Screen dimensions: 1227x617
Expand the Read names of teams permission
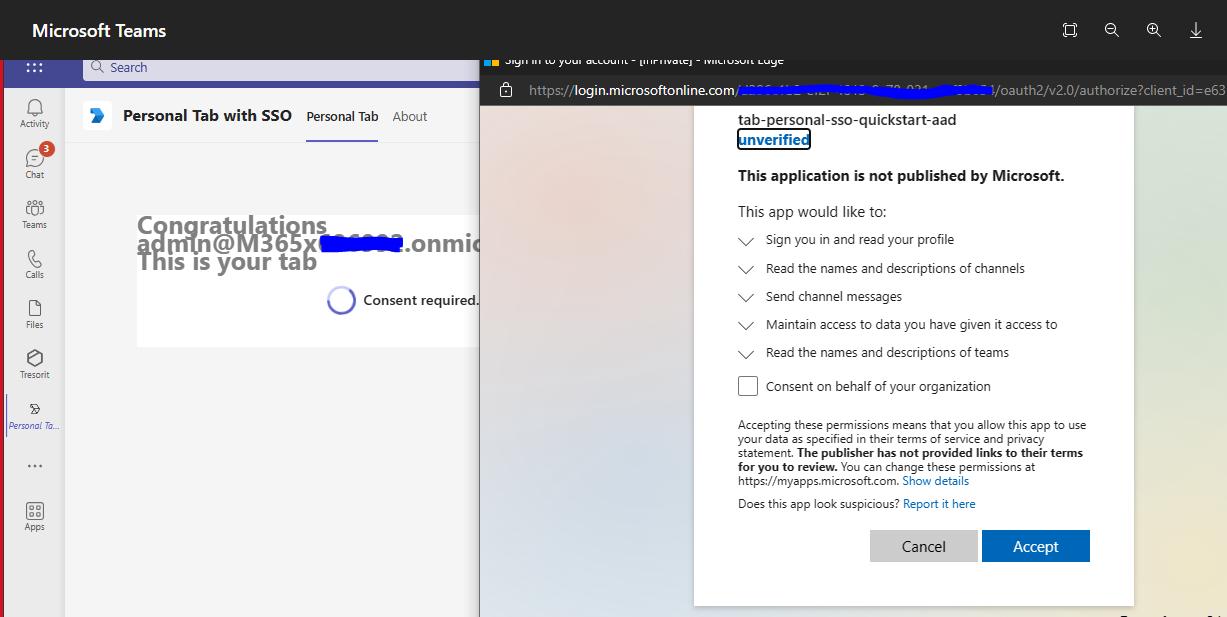pyautogui.click(x=745, y=353)
